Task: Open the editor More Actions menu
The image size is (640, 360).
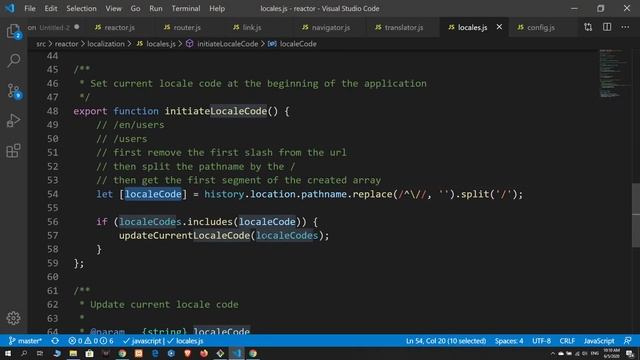Action: click(625, 27)
